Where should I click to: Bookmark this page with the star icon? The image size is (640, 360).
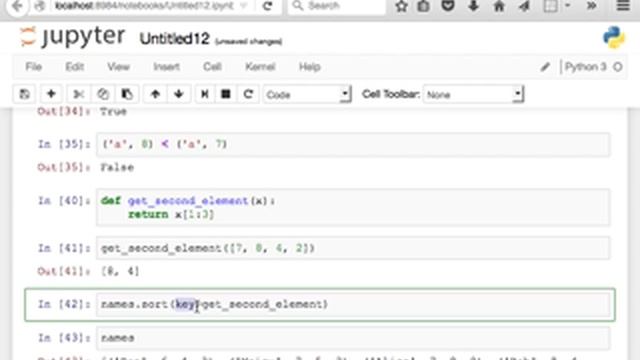click(x=401, y=6)
